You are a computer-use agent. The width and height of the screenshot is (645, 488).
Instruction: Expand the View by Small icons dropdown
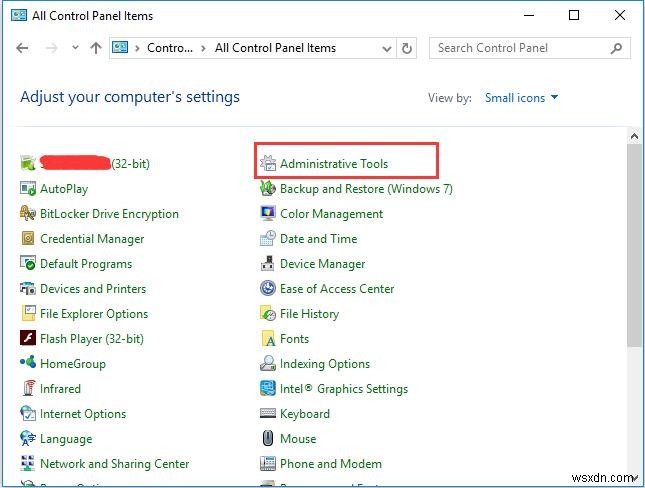521,98
